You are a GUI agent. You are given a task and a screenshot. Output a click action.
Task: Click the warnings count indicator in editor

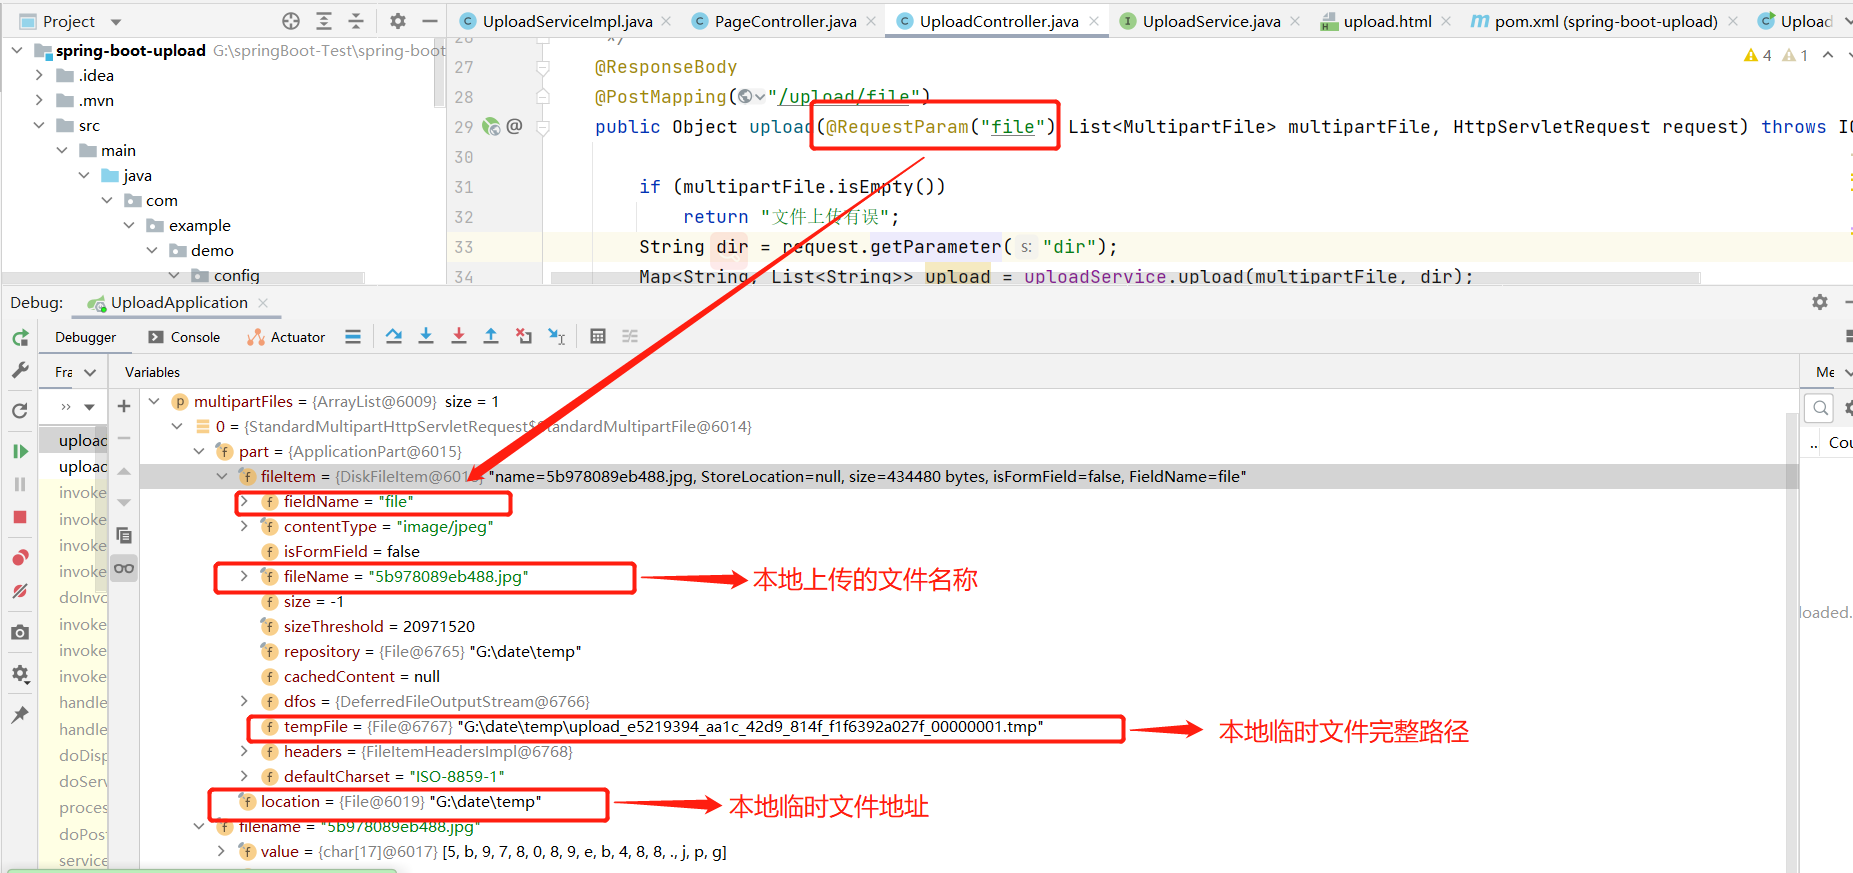click(x=1758, y=55)
